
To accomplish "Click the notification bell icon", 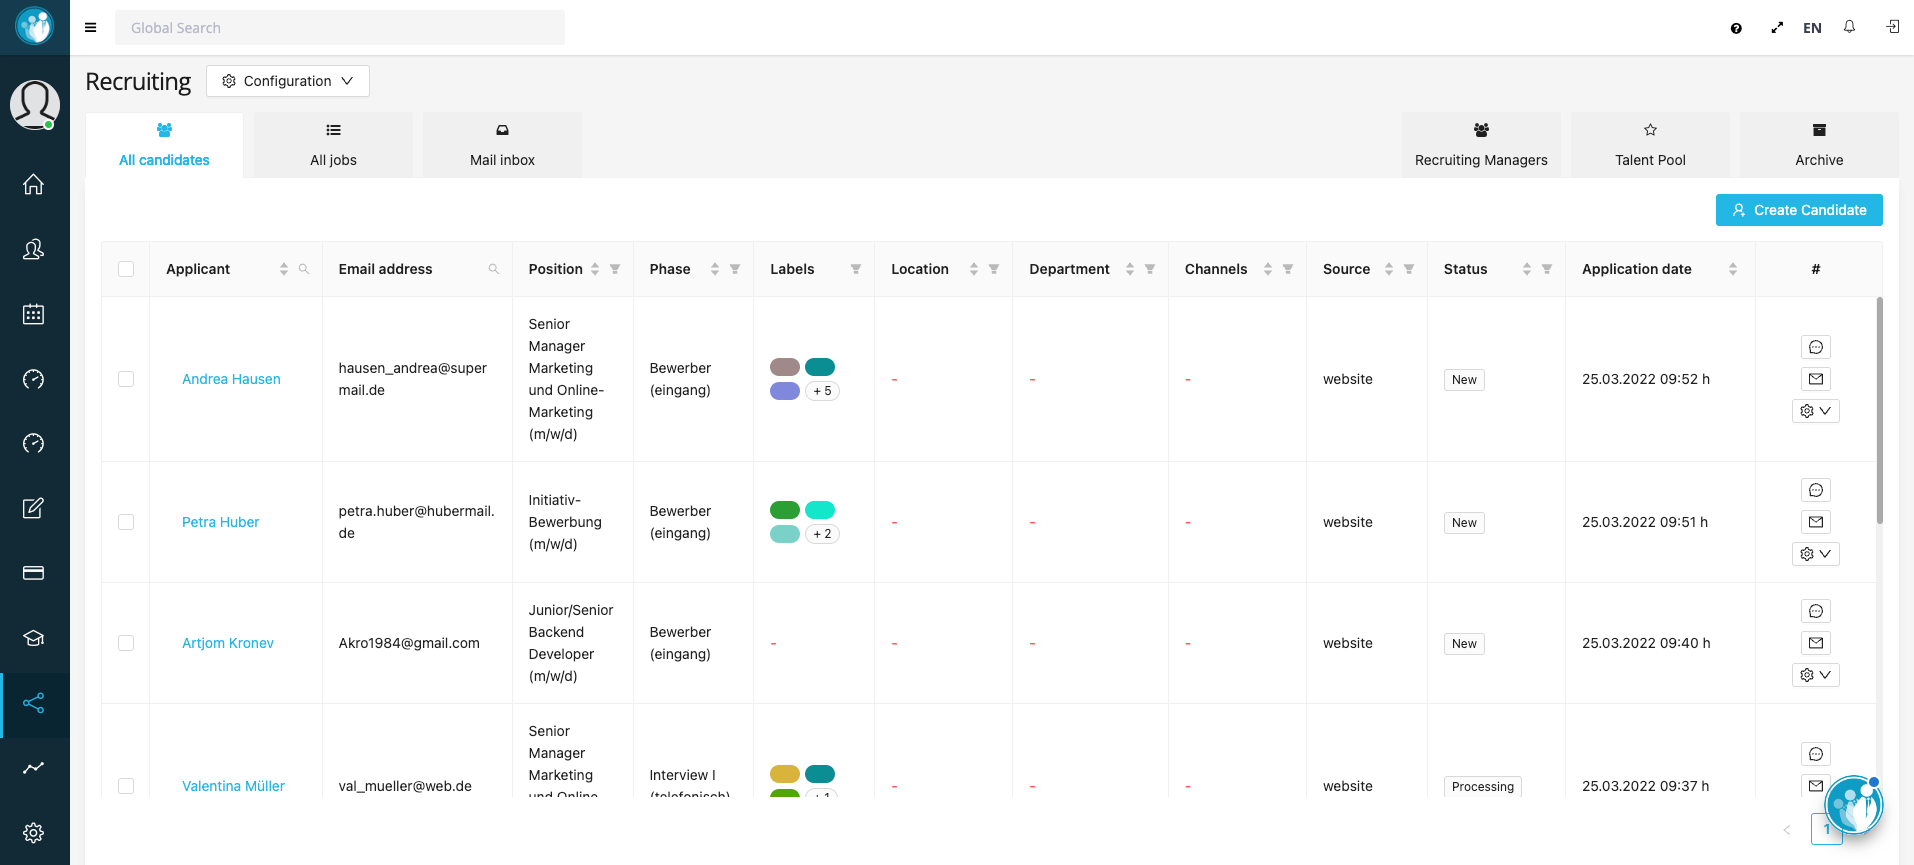I will [x=1849, y=27].
